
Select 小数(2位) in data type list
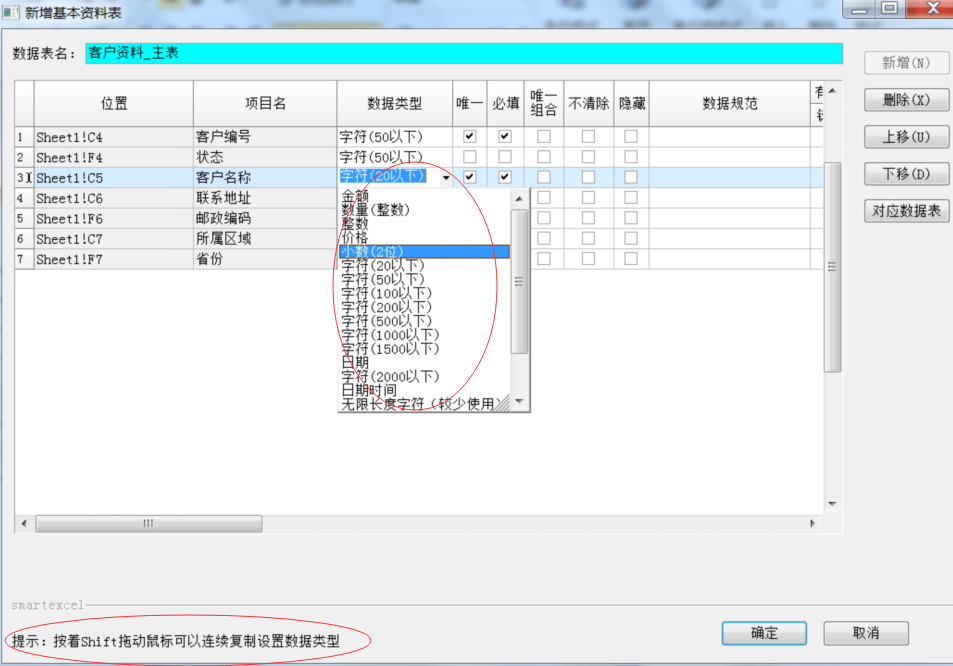[424, 252]
